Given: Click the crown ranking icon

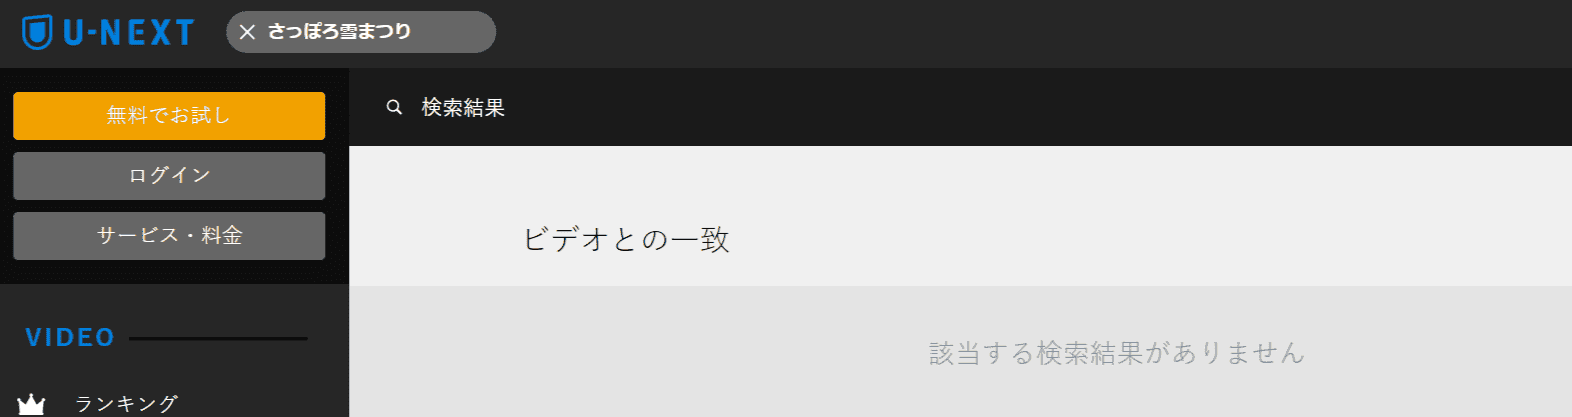Looking at the screenshot, I should [31, 404].
